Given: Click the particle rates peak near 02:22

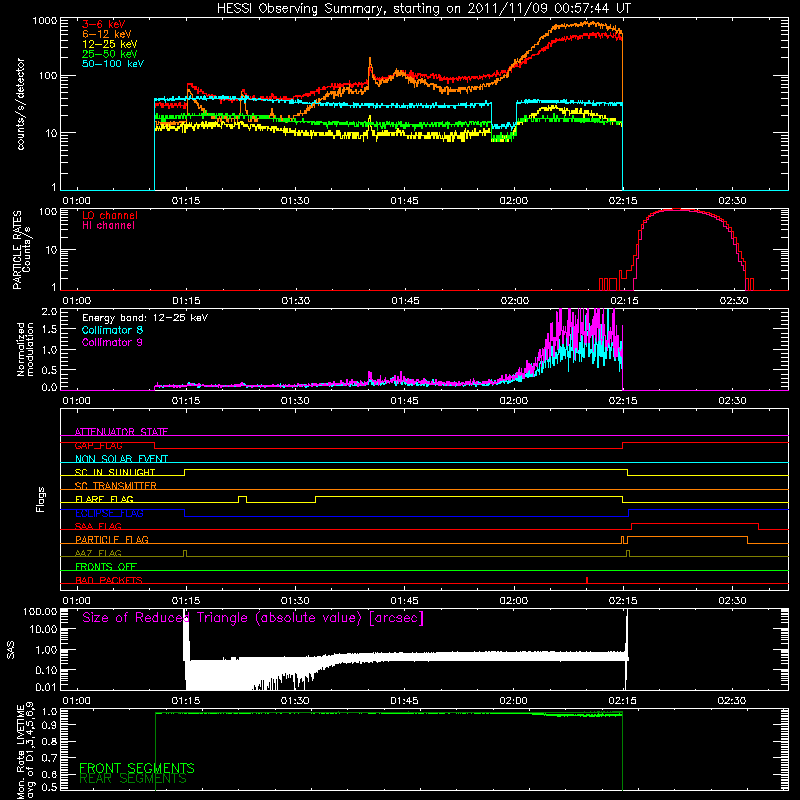Looking at the screenshot, I should pyautogui.click(x=677, y=210).
